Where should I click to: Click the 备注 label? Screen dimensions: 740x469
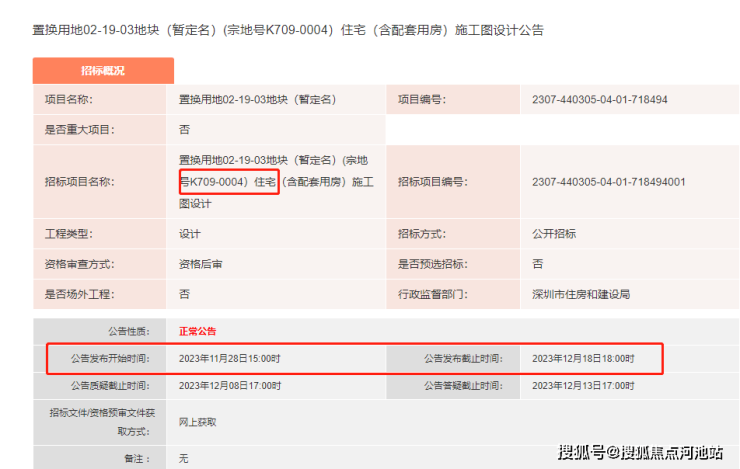coord(137,459)
